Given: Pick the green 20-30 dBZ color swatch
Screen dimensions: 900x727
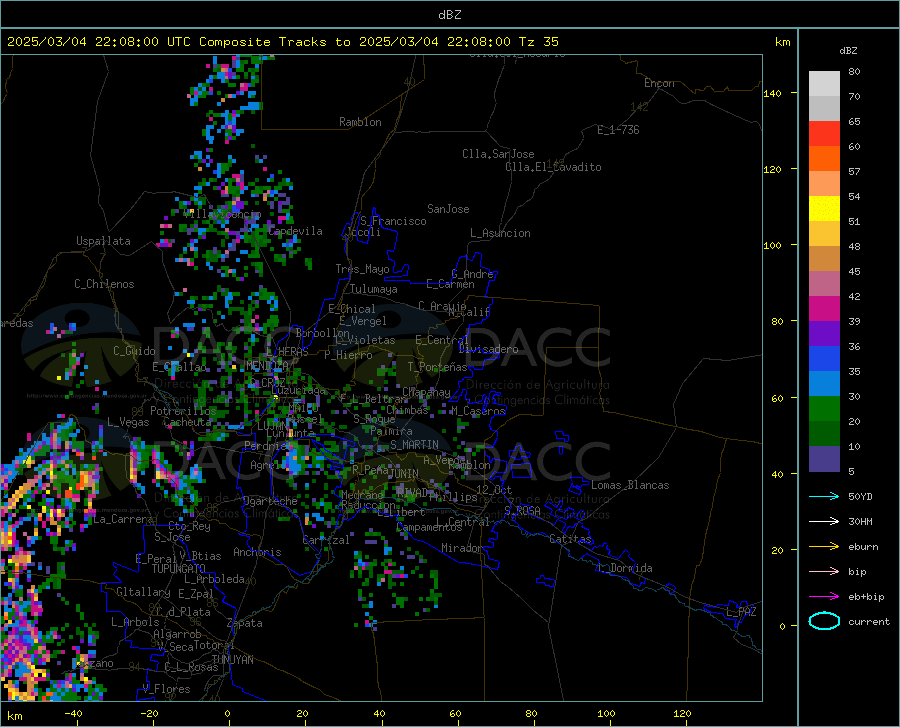Looking at the screenshot, I should pos(824,409).
